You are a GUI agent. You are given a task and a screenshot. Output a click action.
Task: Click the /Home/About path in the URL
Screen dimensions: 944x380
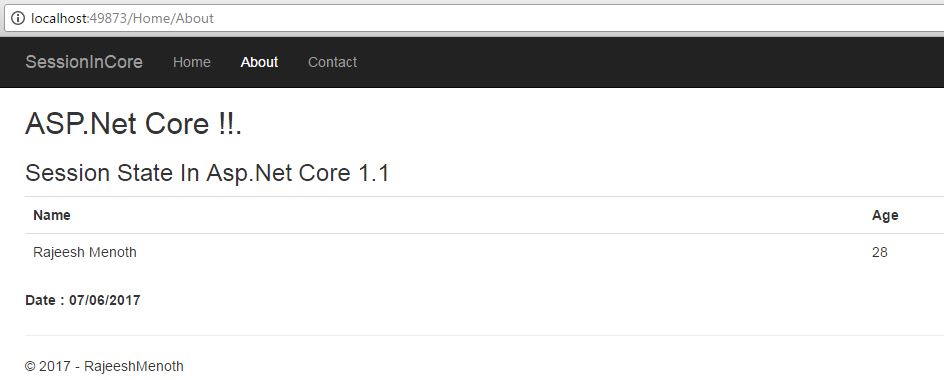point(171,19)
